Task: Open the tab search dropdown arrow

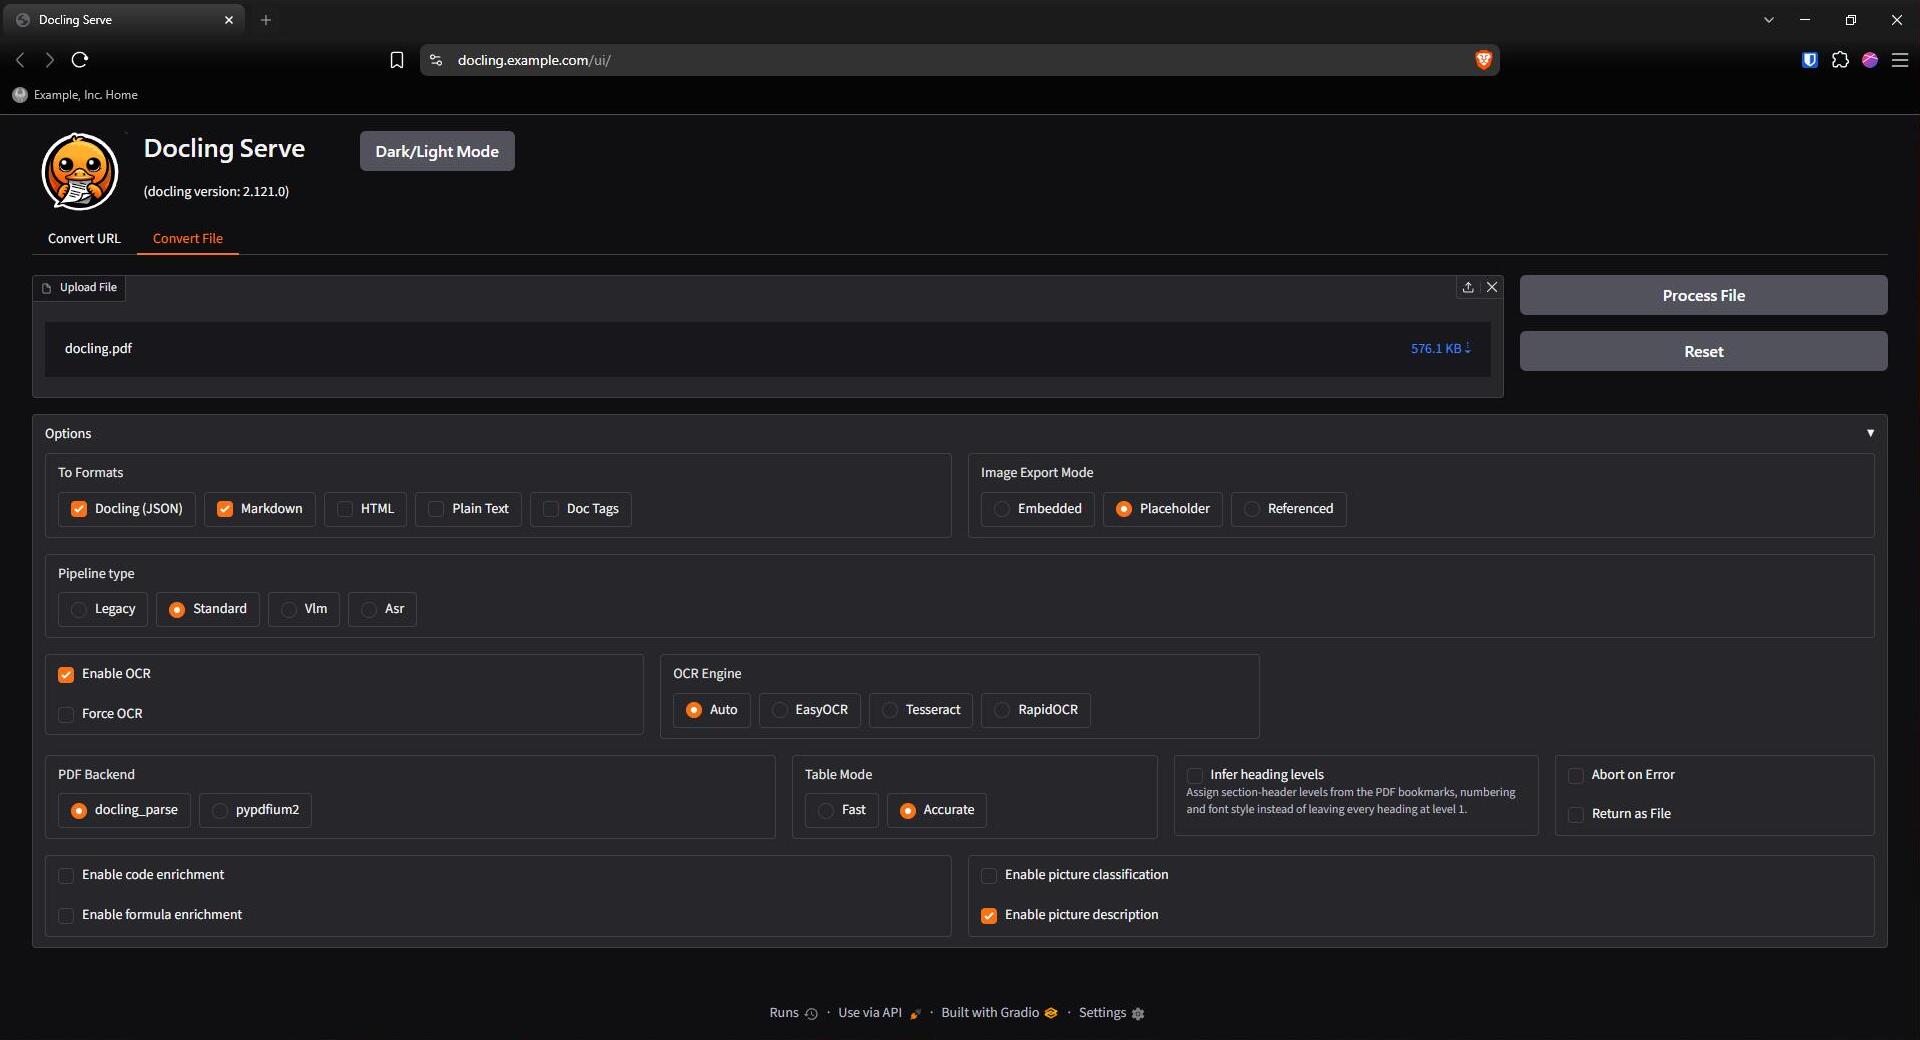Action: tap(1768, 20)
